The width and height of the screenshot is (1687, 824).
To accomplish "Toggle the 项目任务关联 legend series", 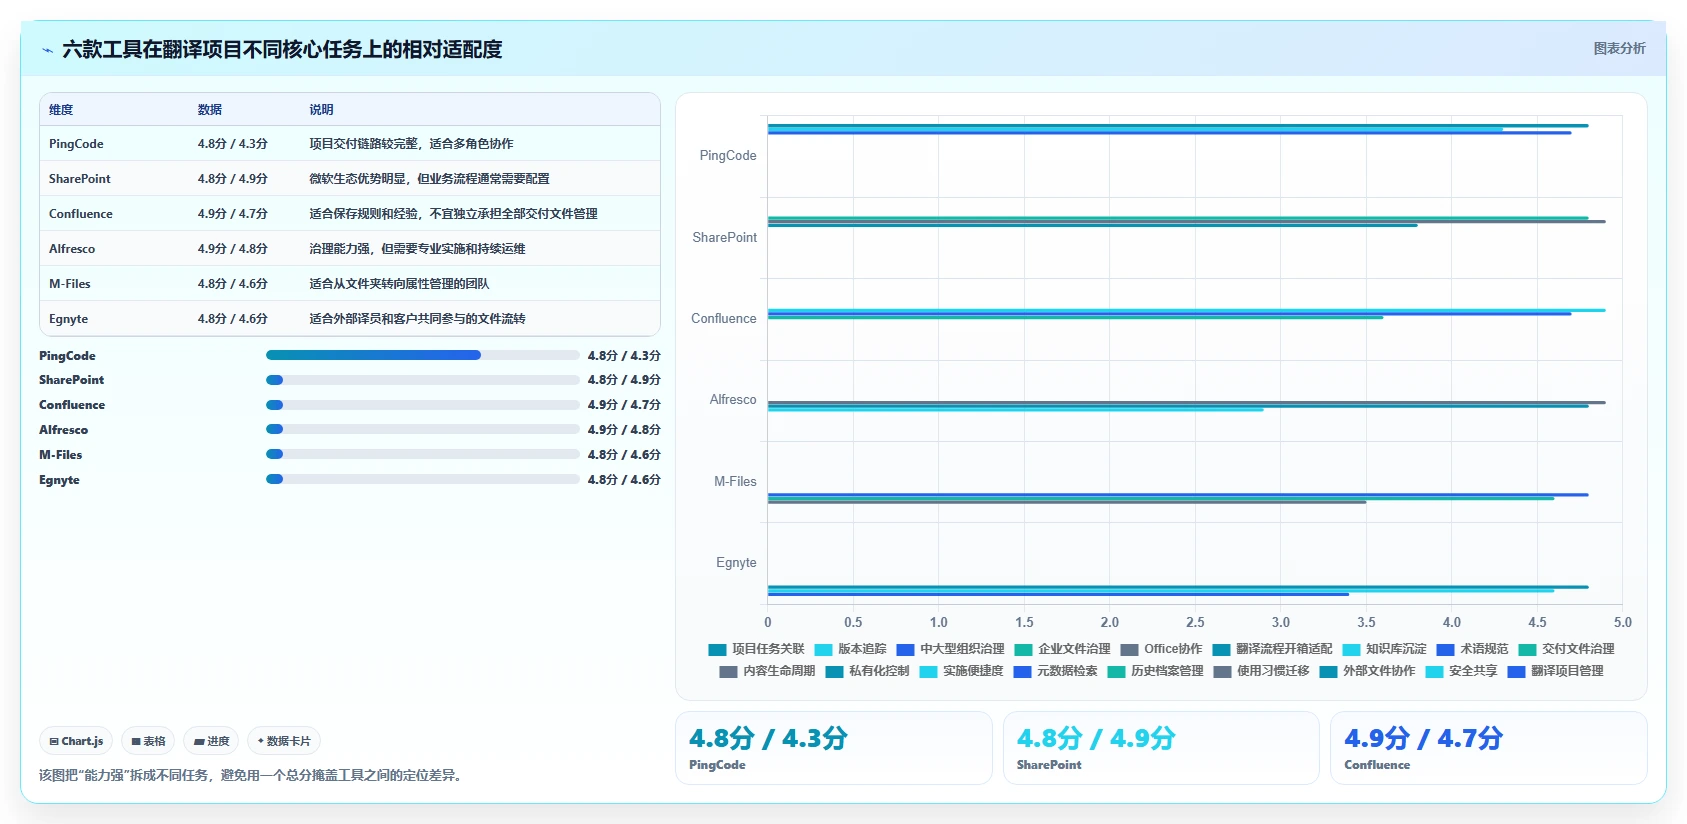I will [x=756, y=649].
